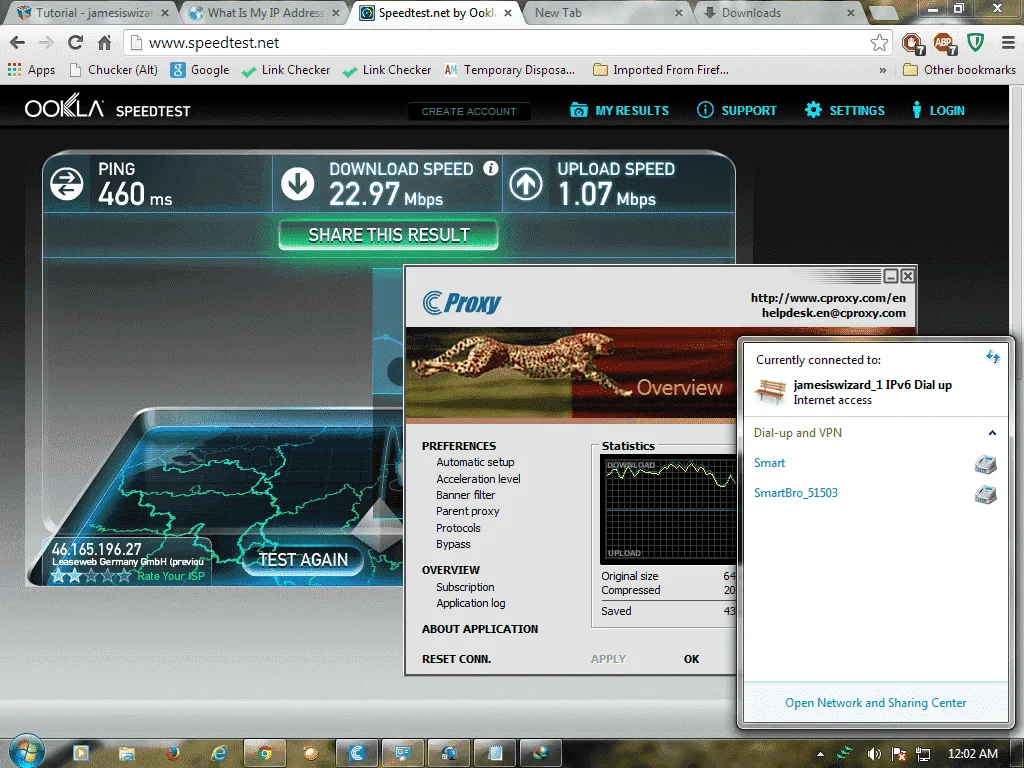Click dial icon next to SmartBro_51503
Viewport: 1024px width, 768px height.
[x=985, y=494]
